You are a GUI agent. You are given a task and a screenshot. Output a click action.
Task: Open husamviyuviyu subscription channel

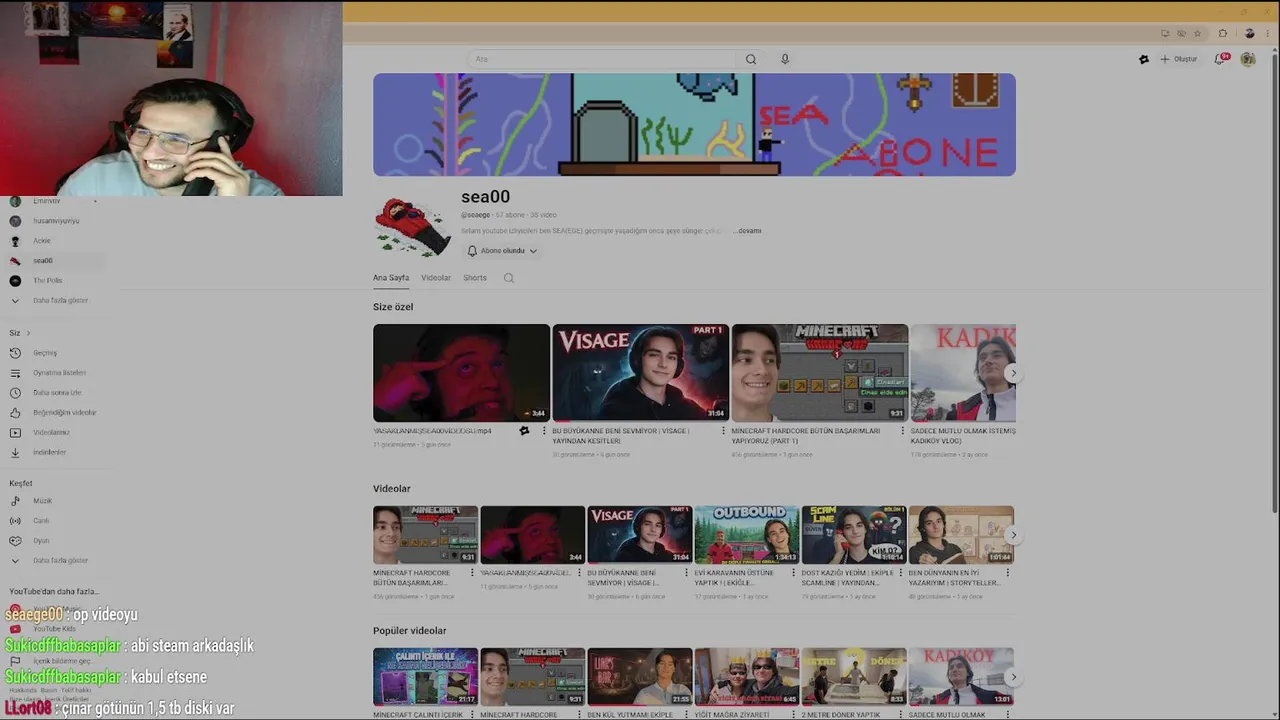[55, 221]
